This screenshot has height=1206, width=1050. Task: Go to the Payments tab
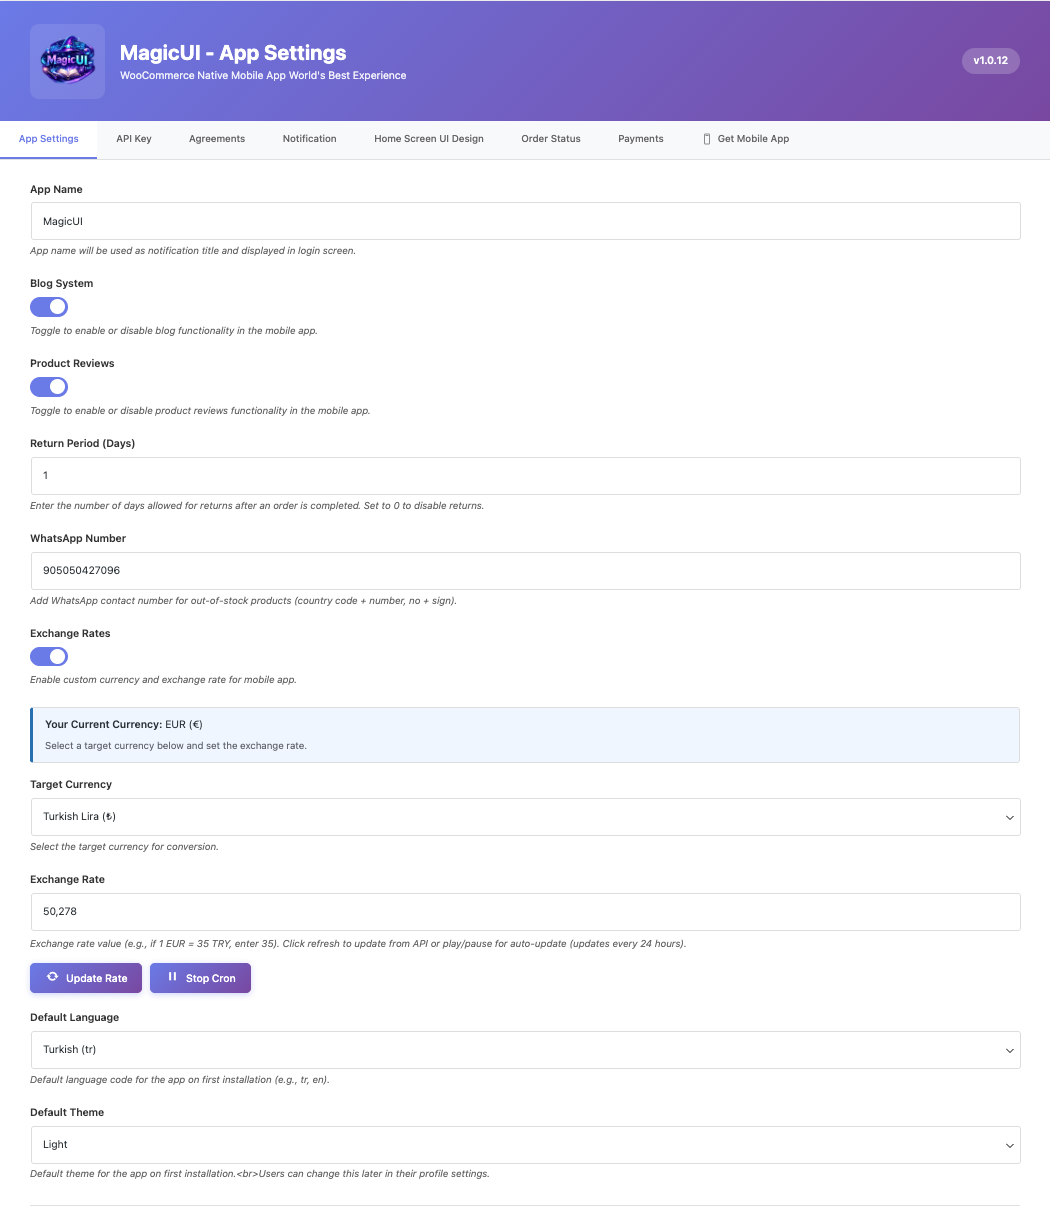(640, 139)
